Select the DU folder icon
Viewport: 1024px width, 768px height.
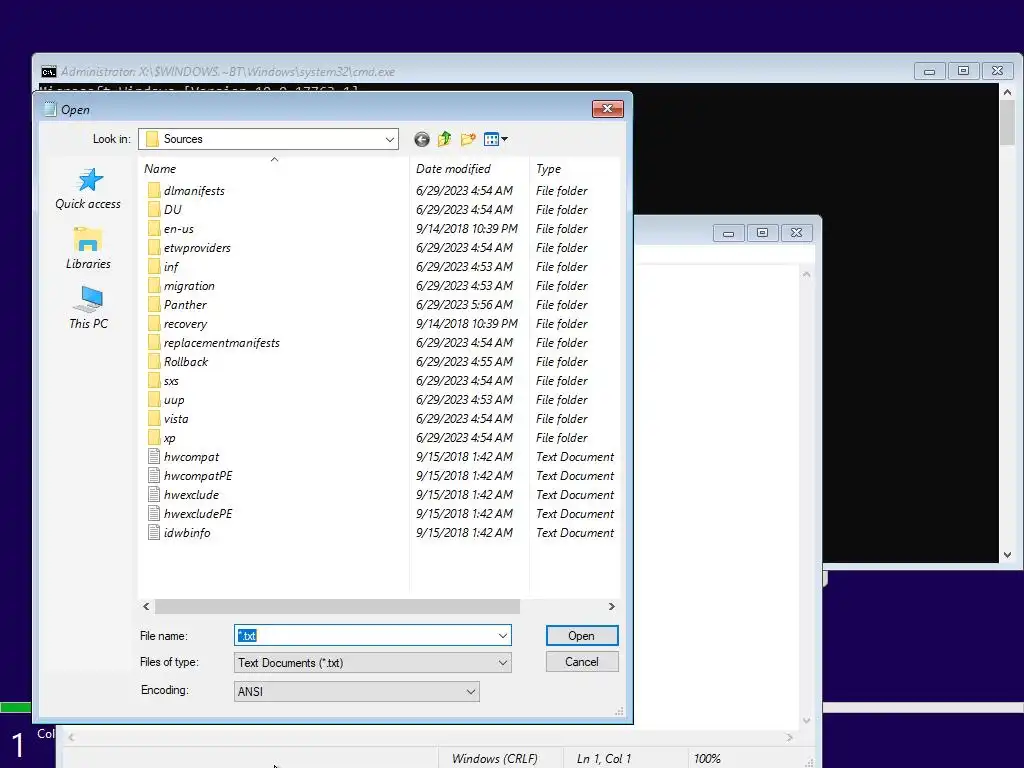[153, 210]
